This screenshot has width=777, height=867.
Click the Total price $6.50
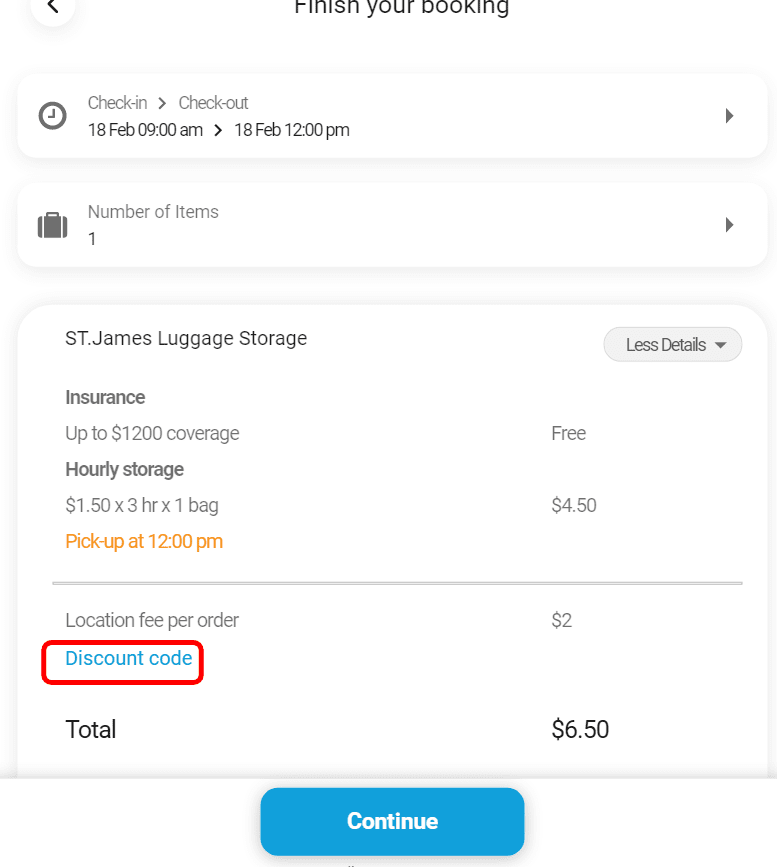coord(580,729)
